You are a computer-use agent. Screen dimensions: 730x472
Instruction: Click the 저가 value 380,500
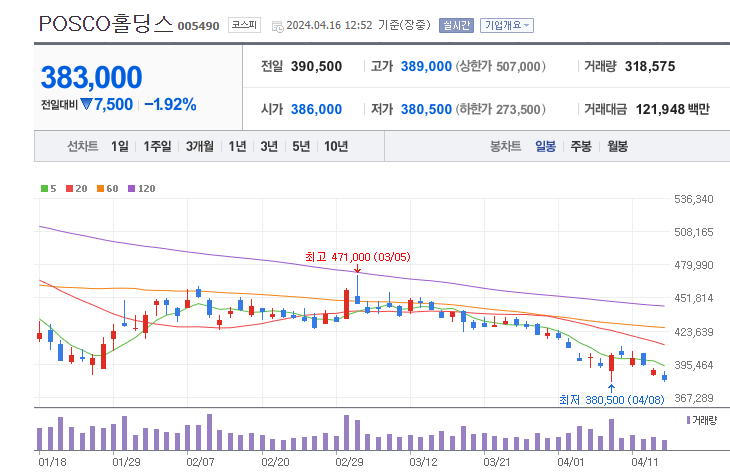tap(426, 109)
